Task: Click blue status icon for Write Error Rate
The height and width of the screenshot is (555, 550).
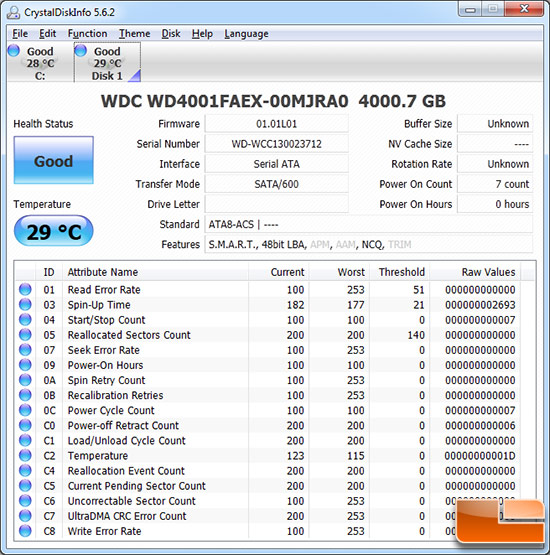Action: click(25, 531)
